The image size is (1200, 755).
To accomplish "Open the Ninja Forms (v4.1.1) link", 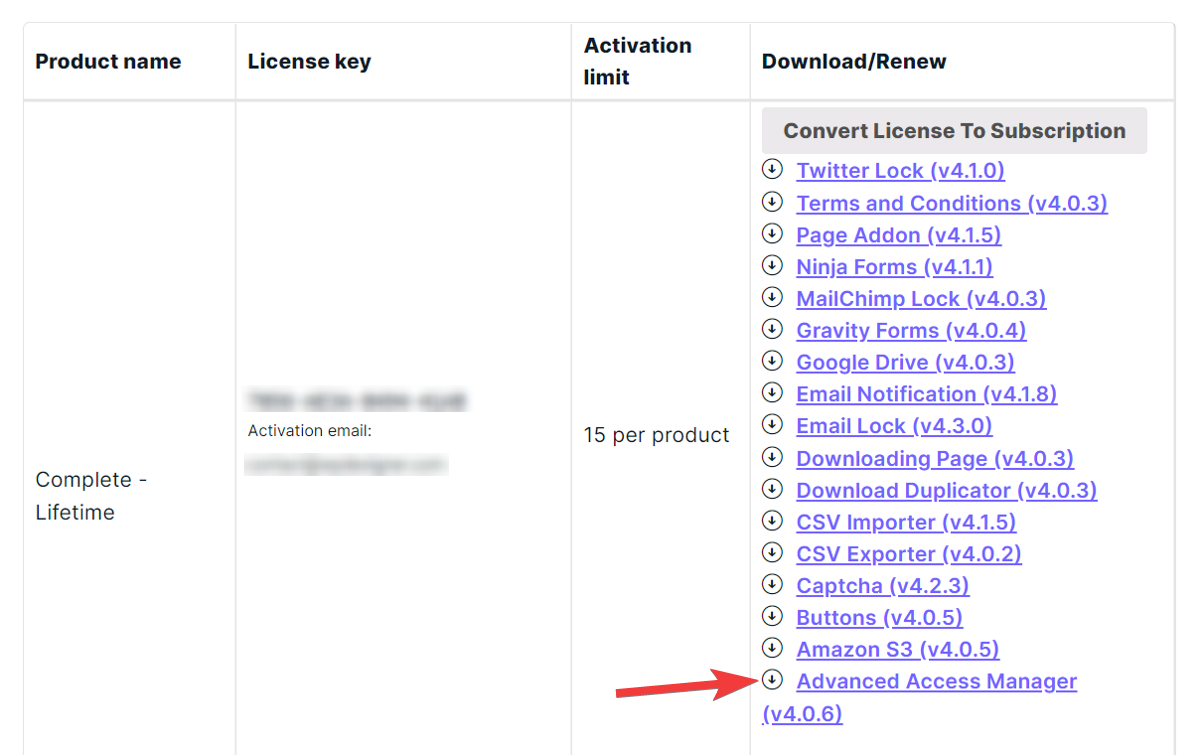I will click(x=894, y=267).
